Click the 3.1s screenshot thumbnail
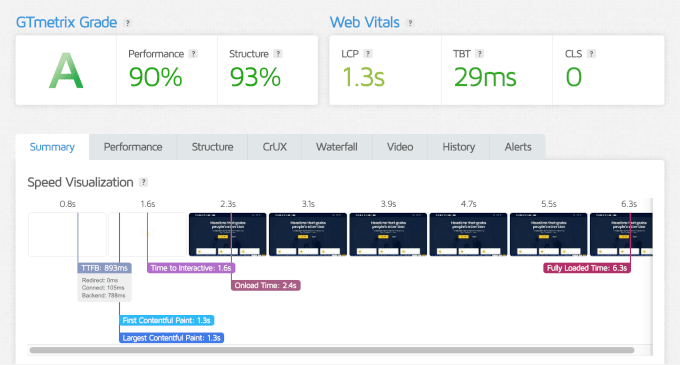The height and width of the screenshot is (365, 680). (308, 235)
